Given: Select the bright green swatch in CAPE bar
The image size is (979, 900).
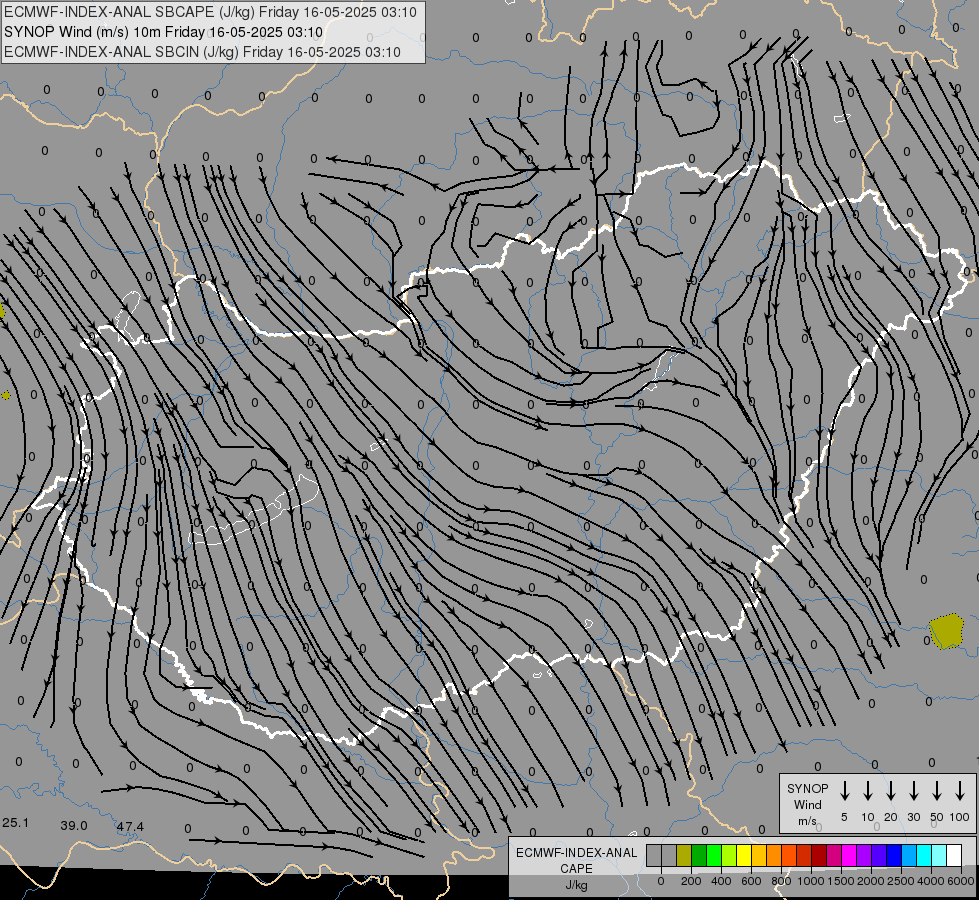Looking at the screenshot, I should 714,855.
